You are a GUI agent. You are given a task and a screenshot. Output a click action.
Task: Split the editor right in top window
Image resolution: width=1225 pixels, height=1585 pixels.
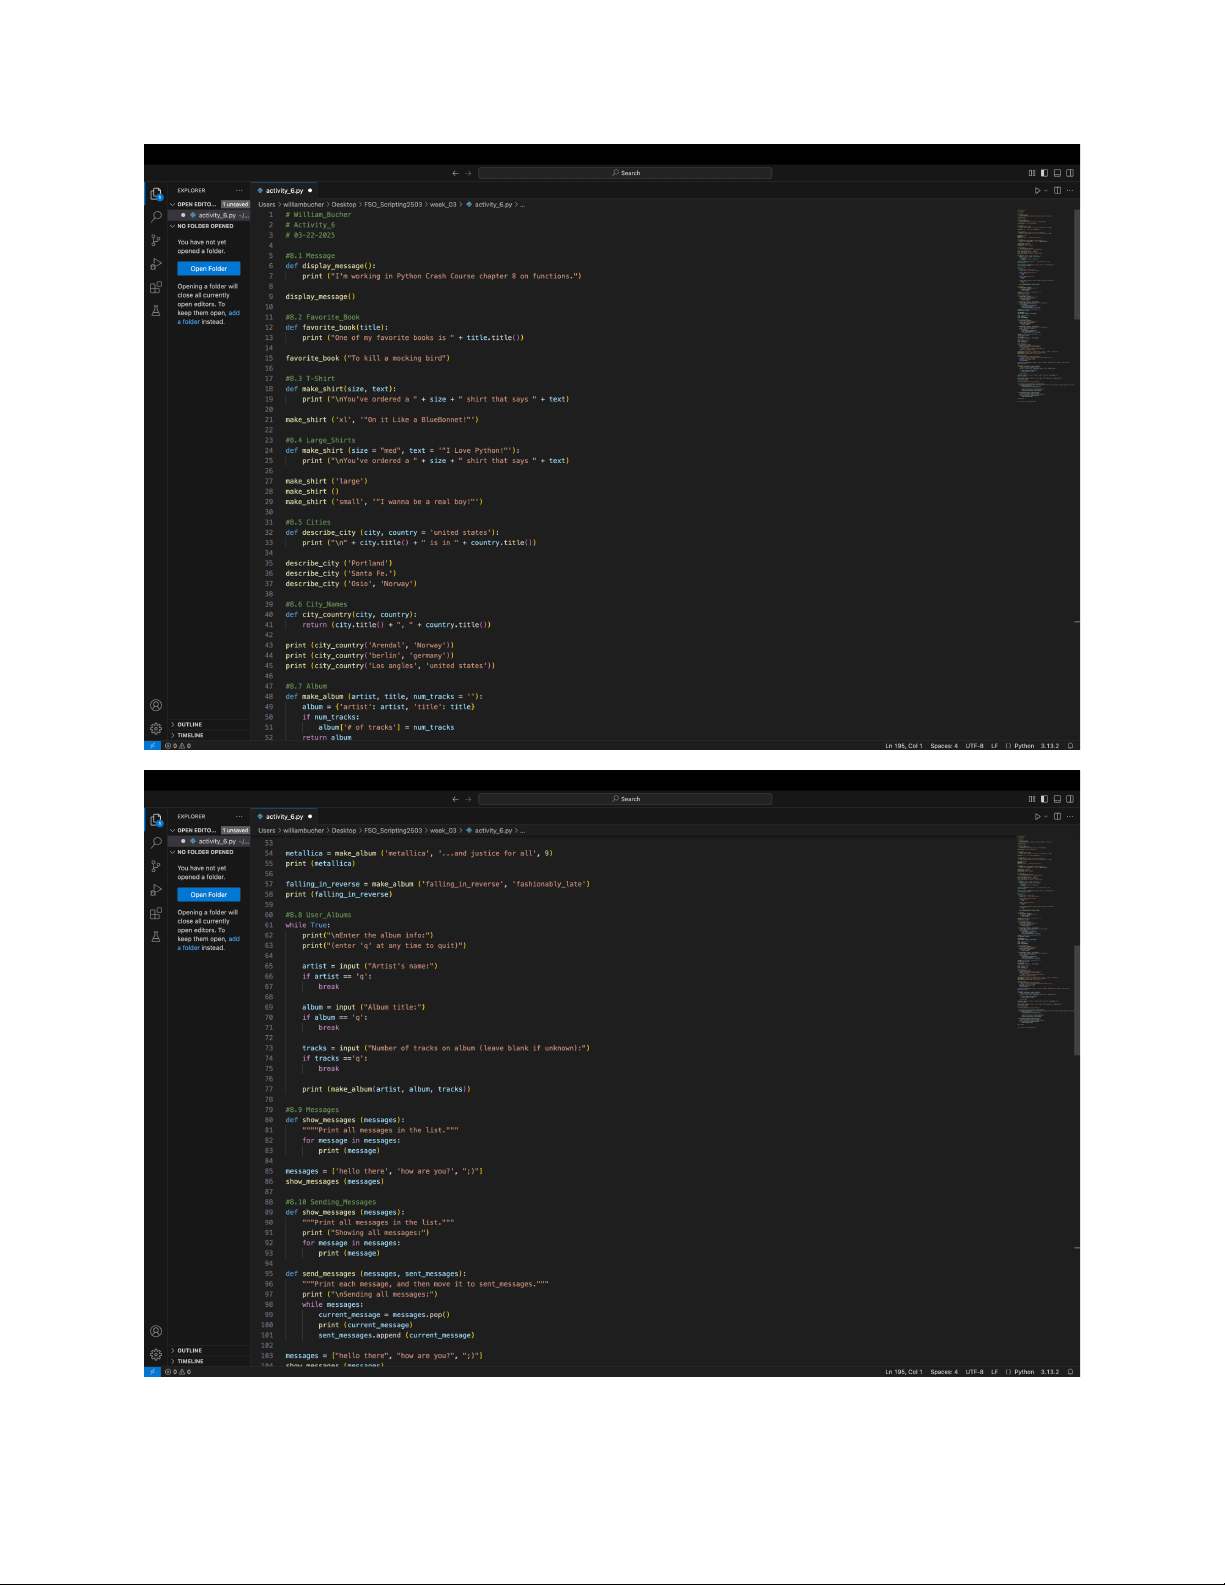(x=1057, y=190)
